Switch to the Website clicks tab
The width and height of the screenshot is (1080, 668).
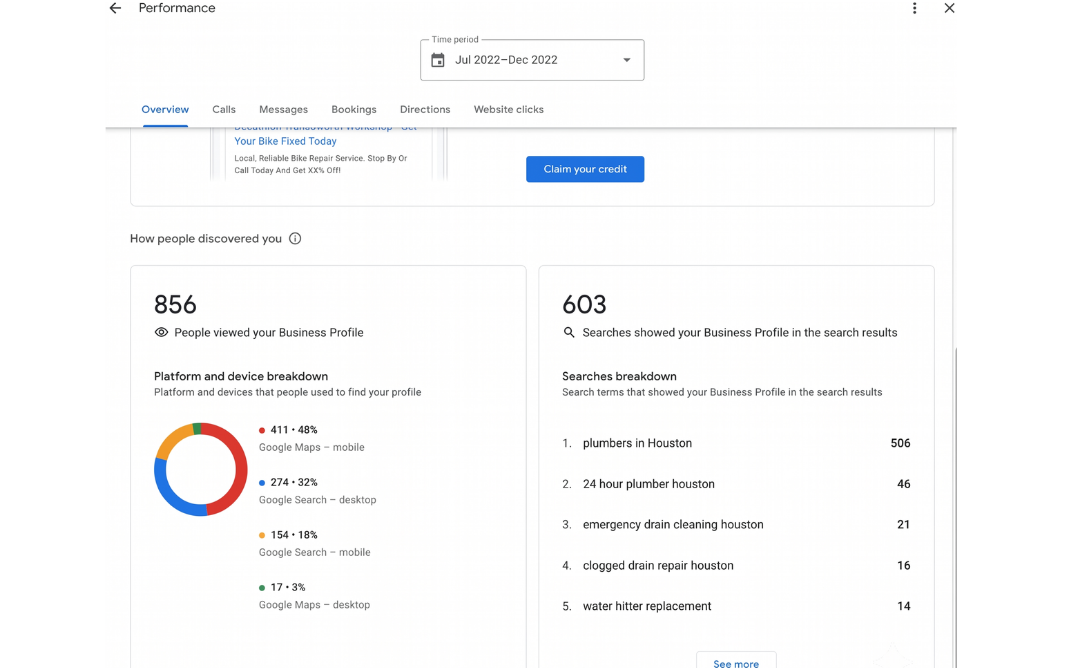click(x=508, y=109)
